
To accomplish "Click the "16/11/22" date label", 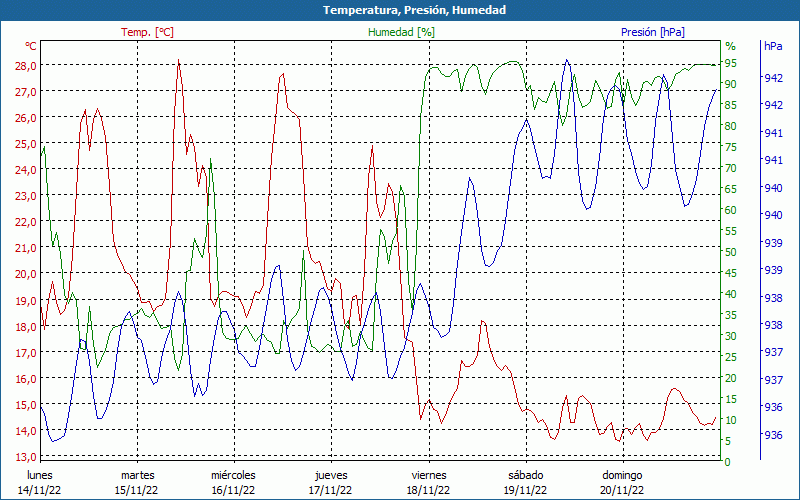I will (233, 490).
